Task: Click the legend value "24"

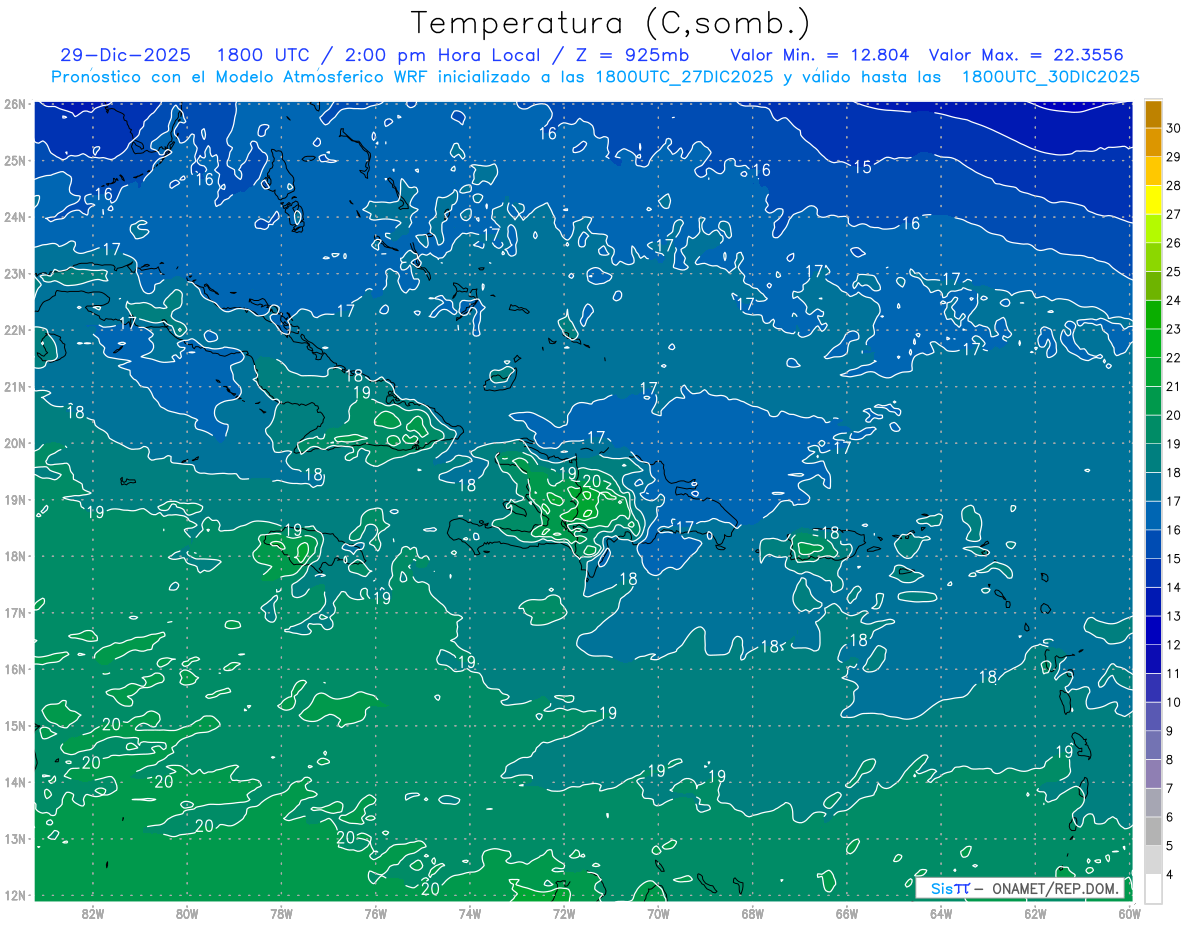Action: (x=1174, y=300)
